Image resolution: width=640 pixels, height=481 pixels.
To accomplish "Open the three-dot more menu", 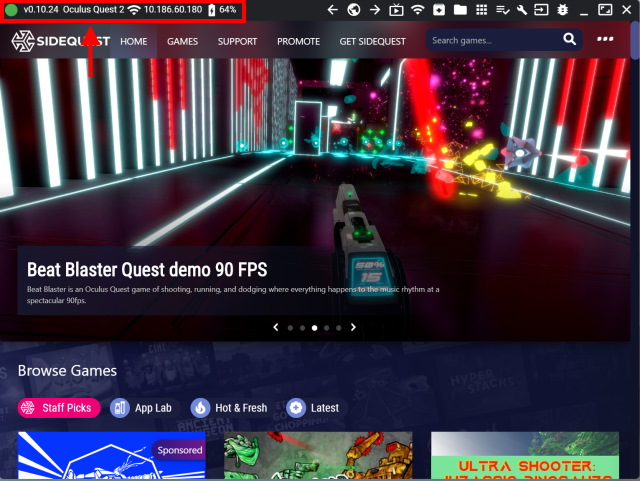I will tap(605, 39).
